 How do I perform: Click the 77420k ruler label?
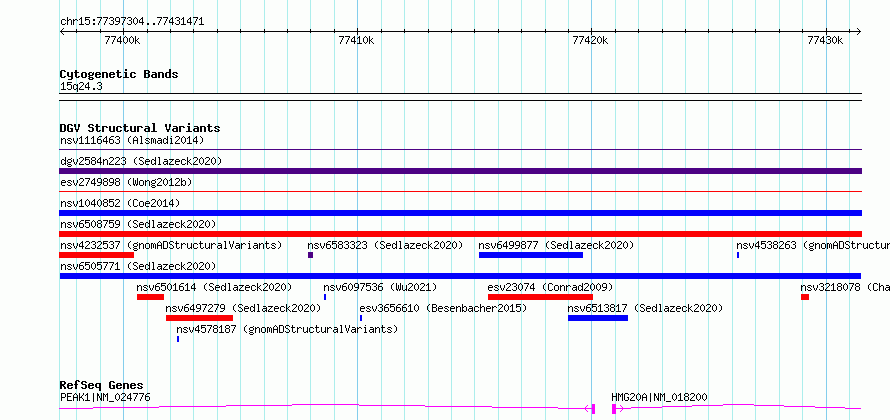click(590, 40)
